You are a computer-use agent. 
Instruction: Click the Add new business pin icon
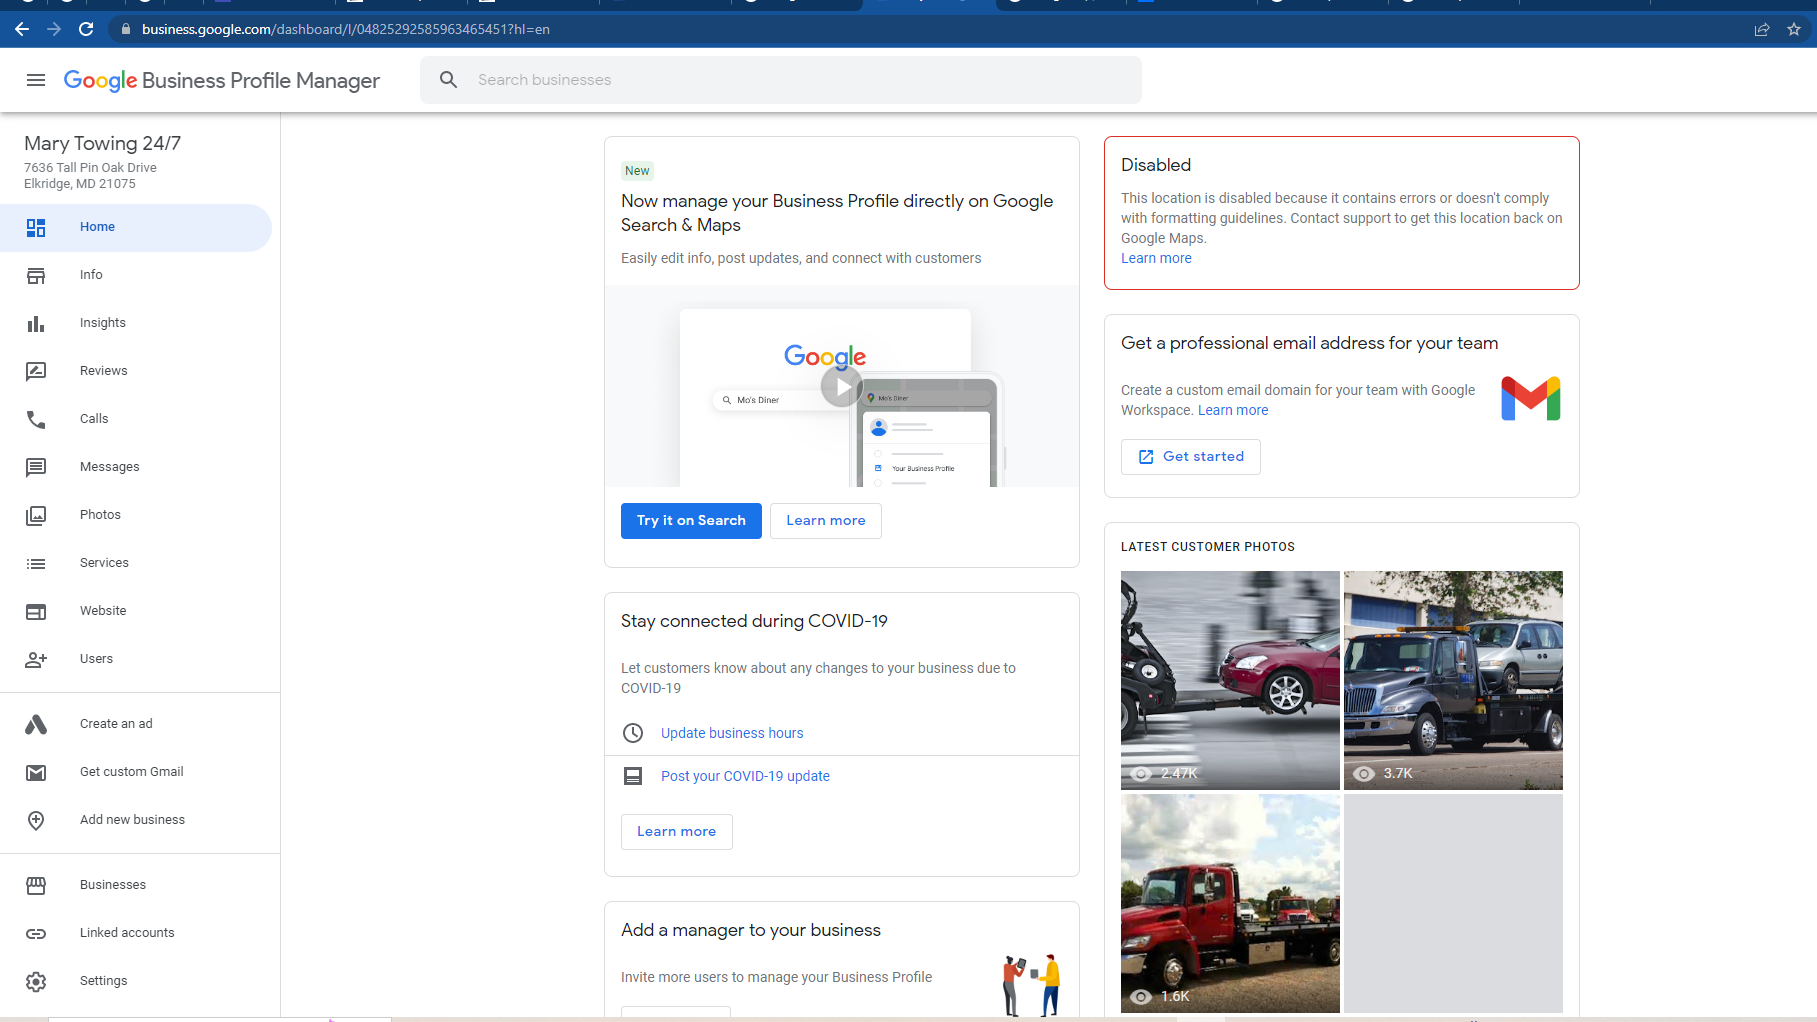(x=36, y=820)
